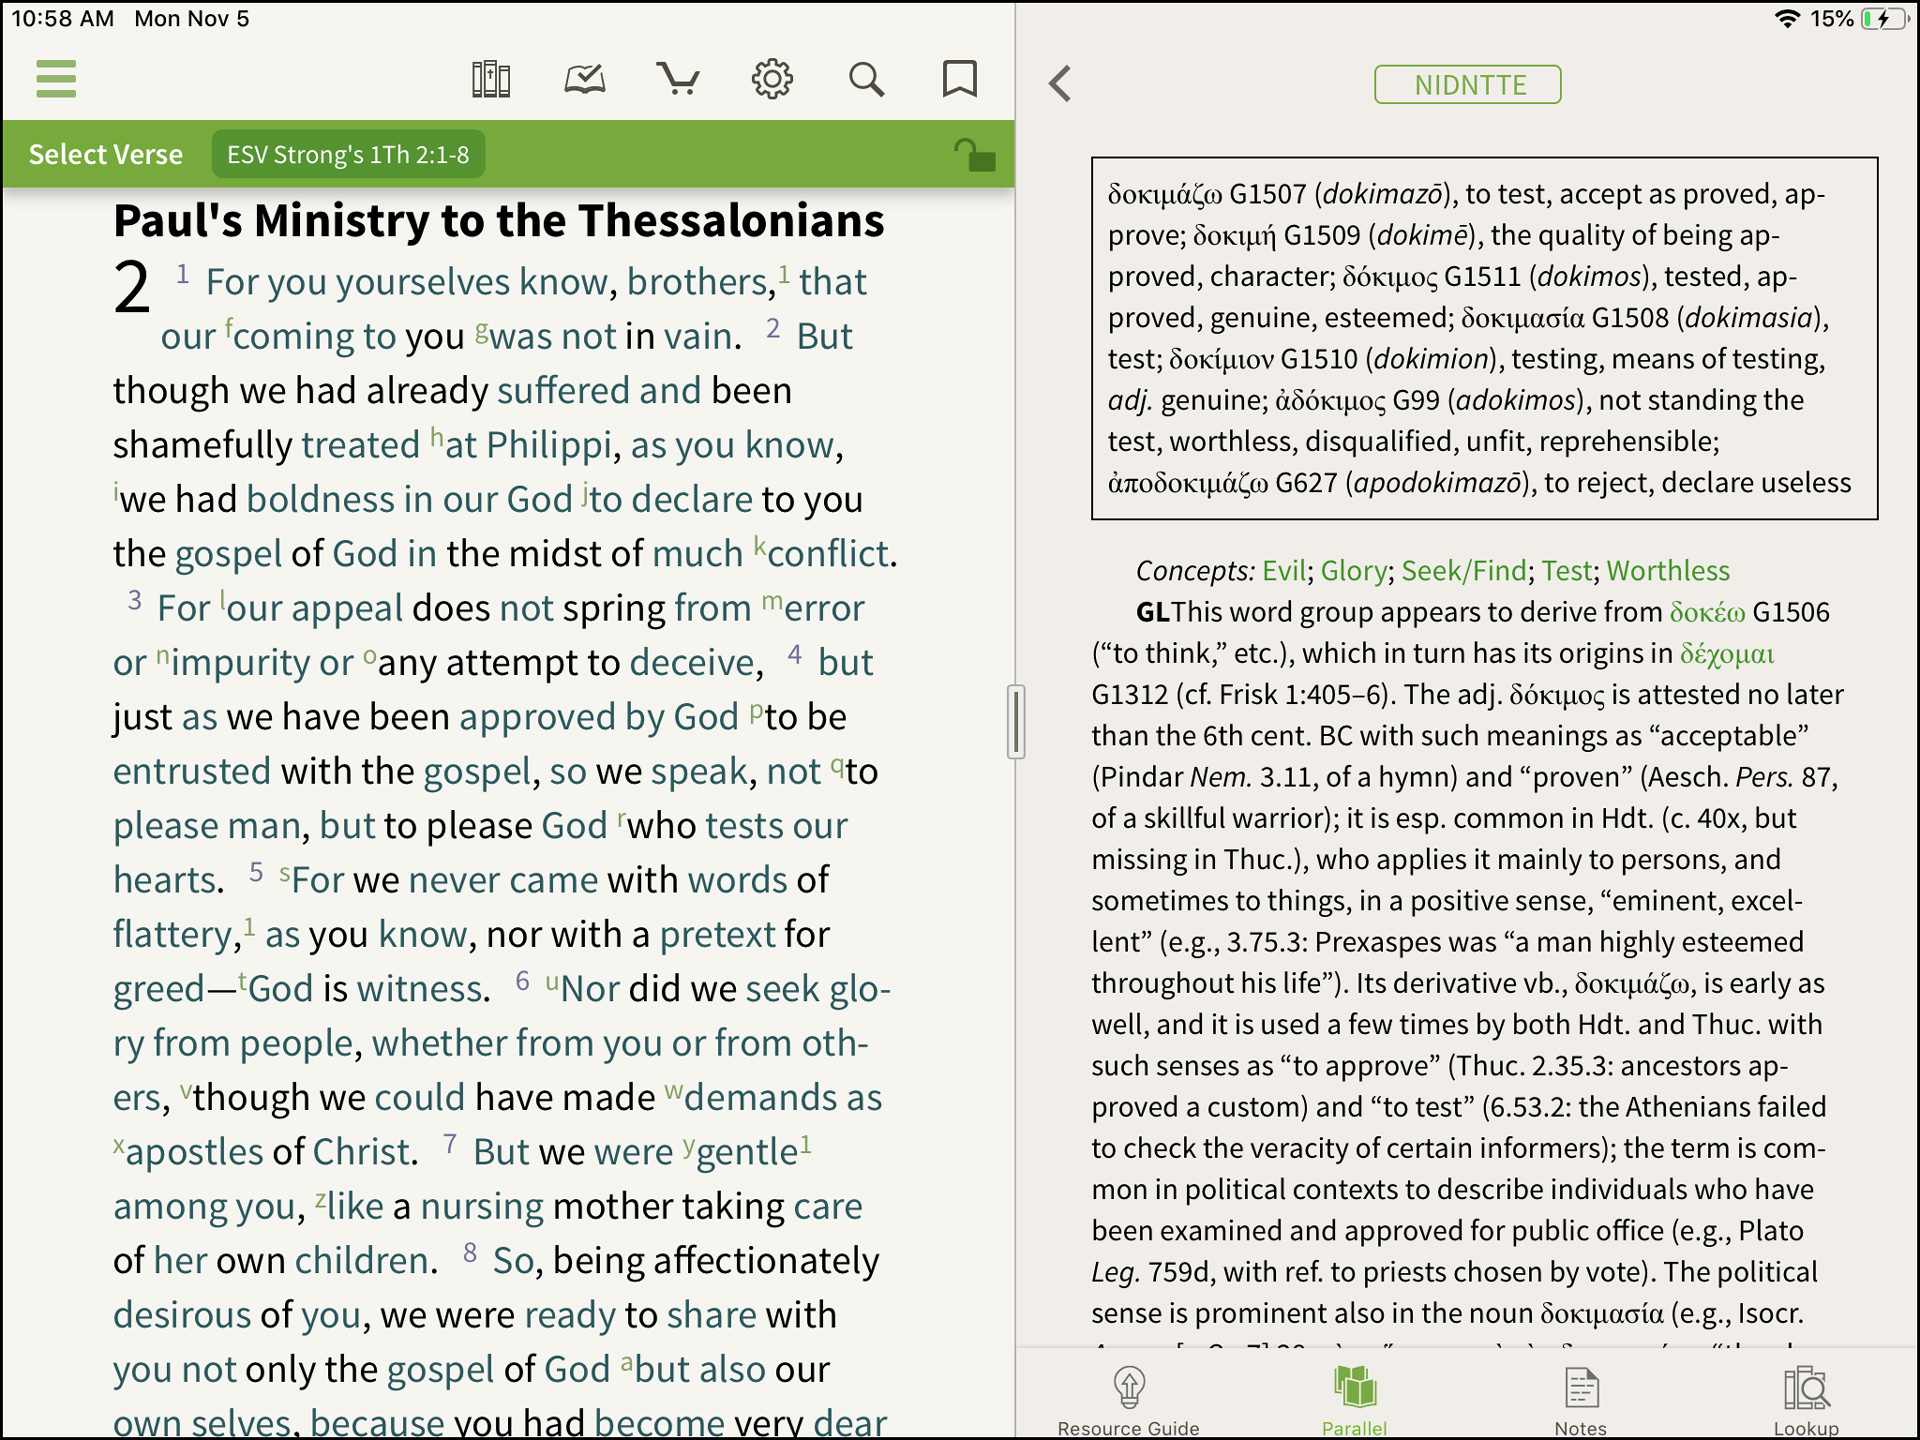Tap the Strong's word "impurity"

[x=241, y=662]
